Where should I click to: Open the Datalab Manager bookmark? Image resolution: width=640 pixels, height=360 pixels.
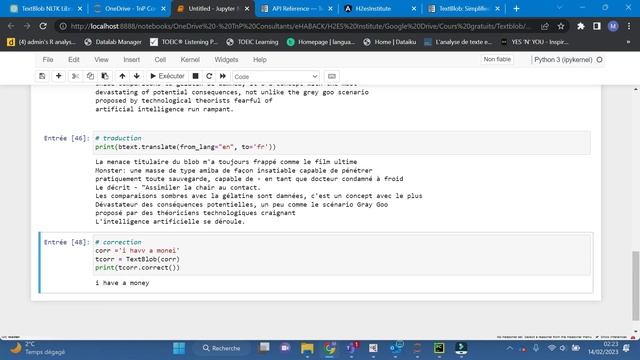click(113, 42)
